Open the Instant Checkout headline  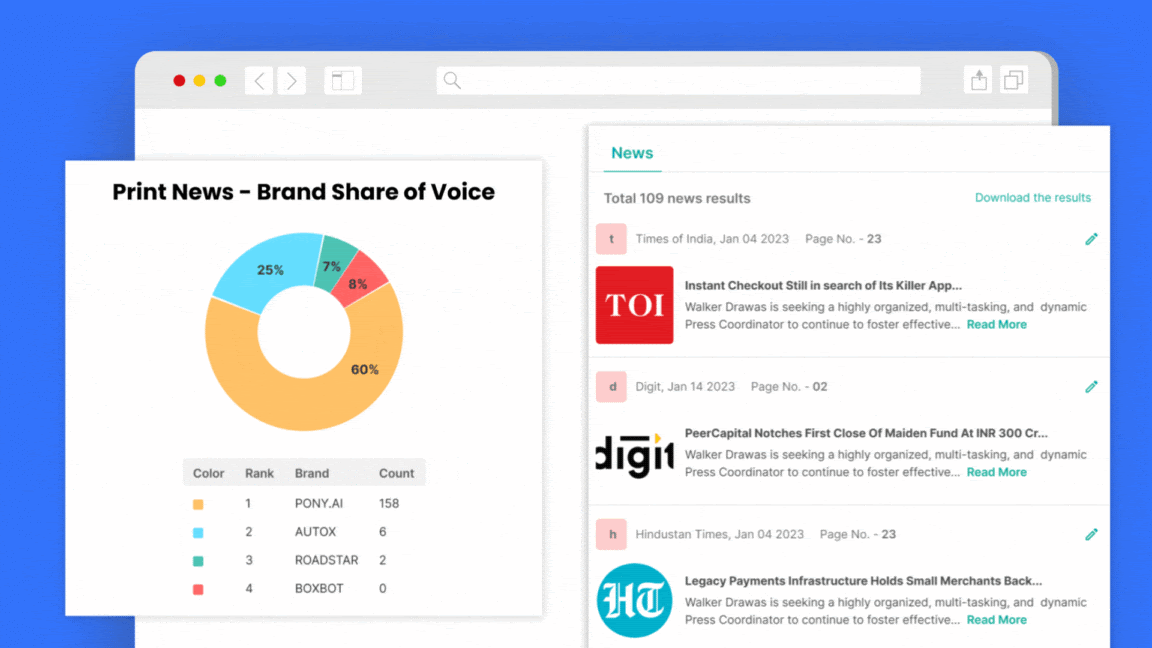click(x=823, y=286)
